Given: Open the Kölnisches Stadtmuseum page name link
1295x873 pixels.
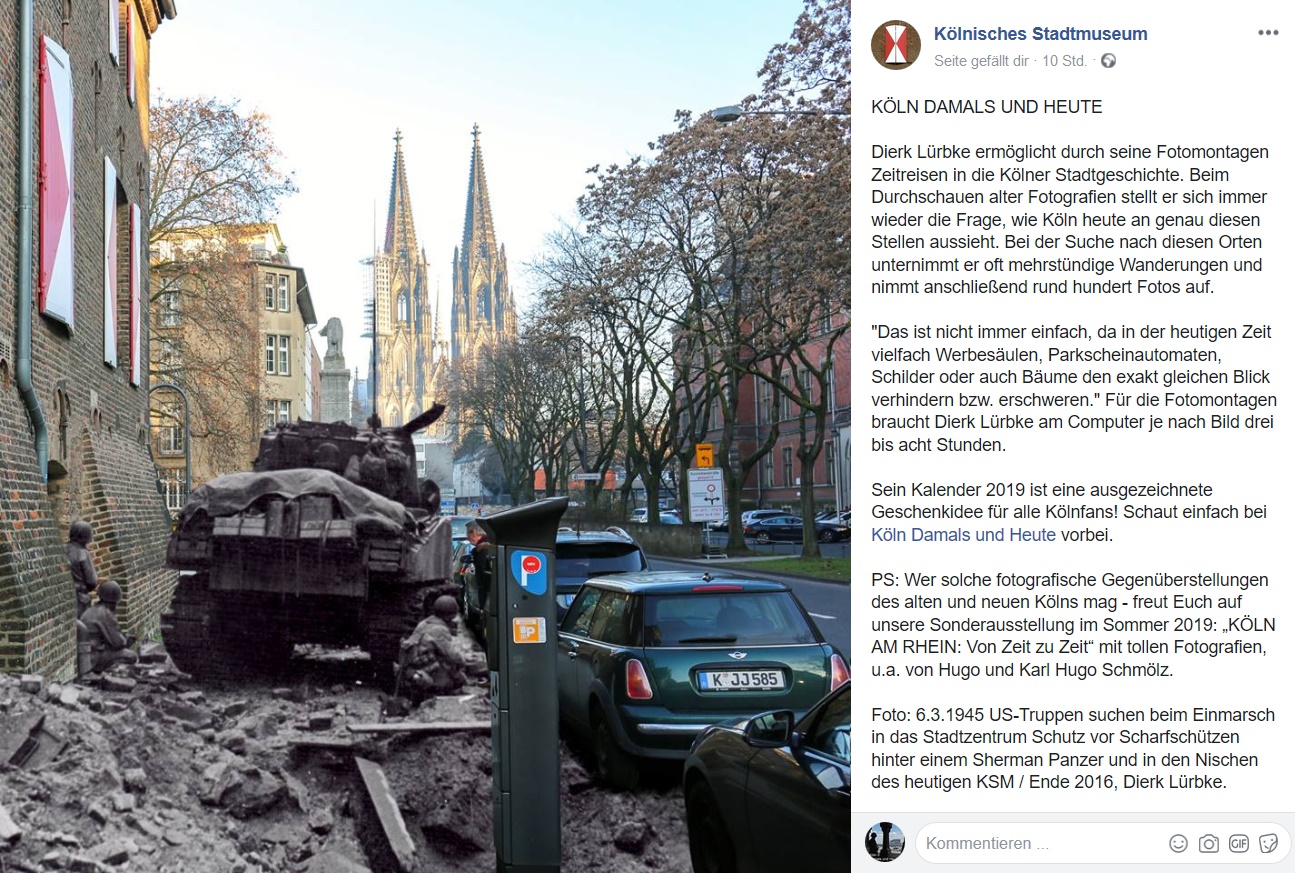Looking at the screenshot, I should 1040,34.
